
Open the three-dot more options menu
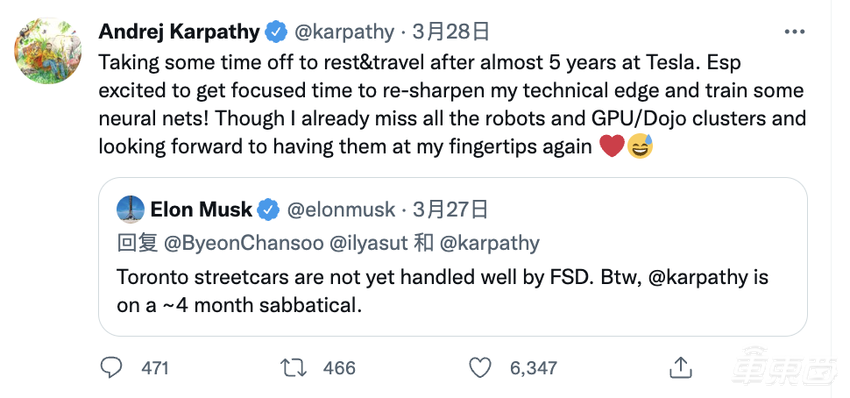(x=795, y=33)
